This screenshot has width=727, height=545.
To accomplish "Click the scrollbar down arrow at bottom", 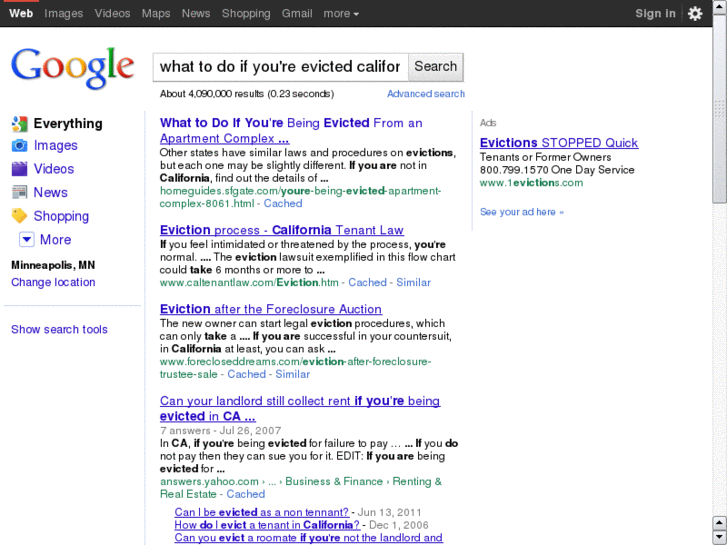I will (x=719, y=538).
